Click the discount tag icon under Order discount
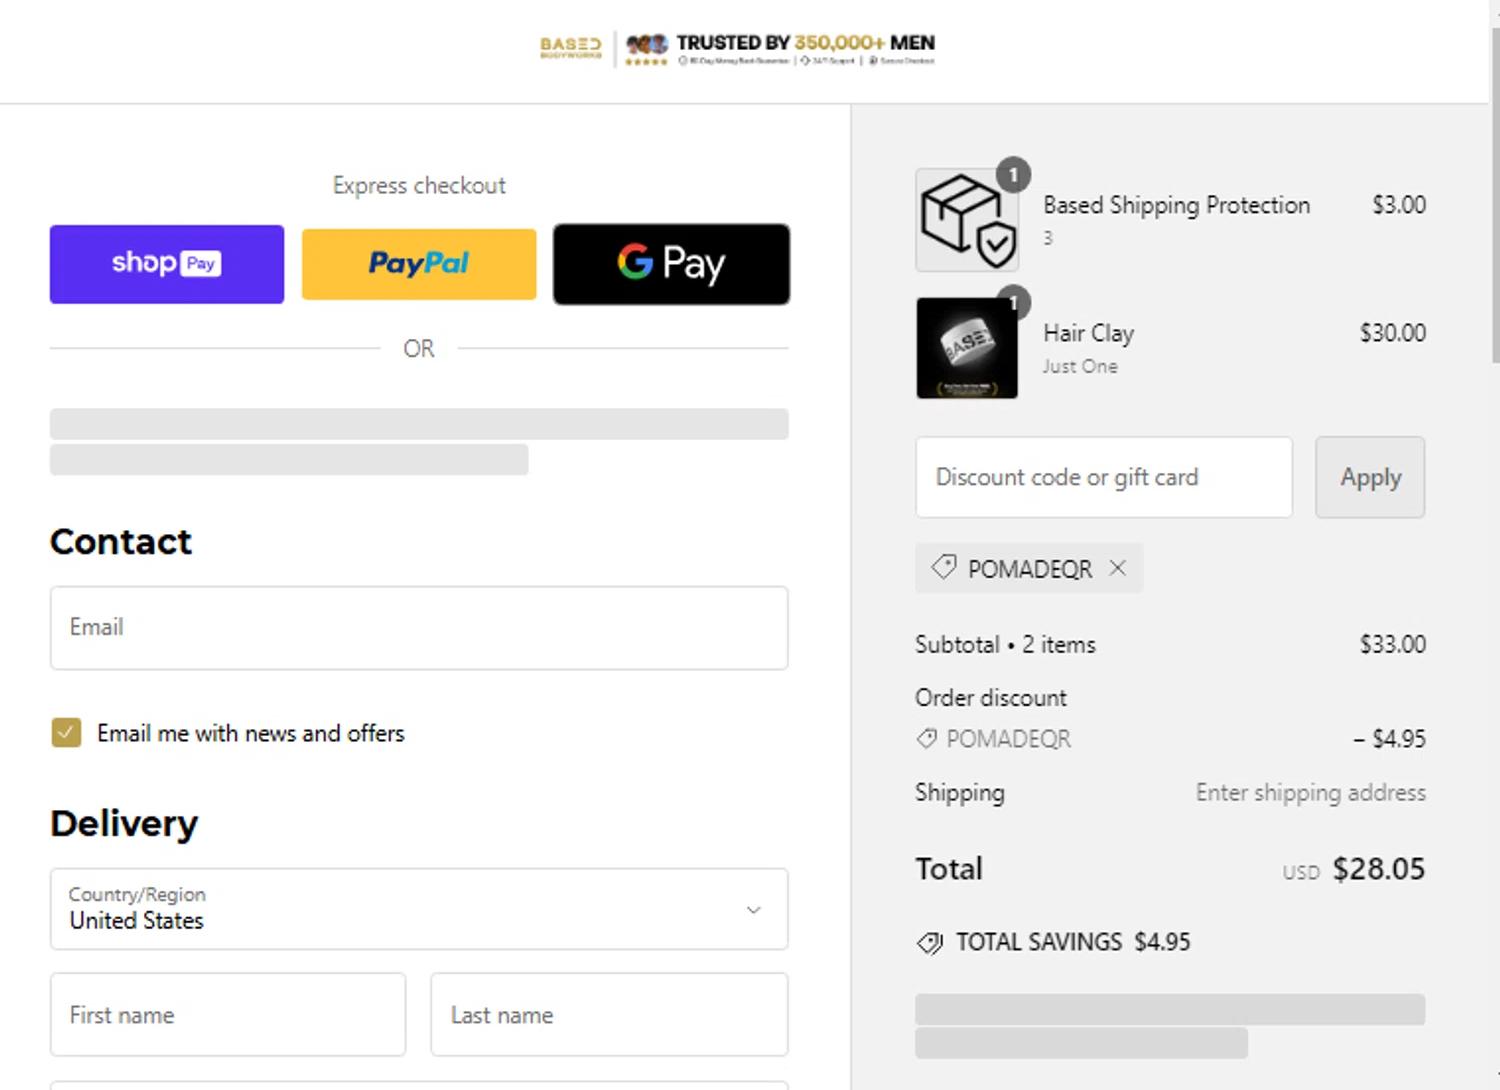The height and width of the screenshot is (1090, 1500). [x=927, y=739]
